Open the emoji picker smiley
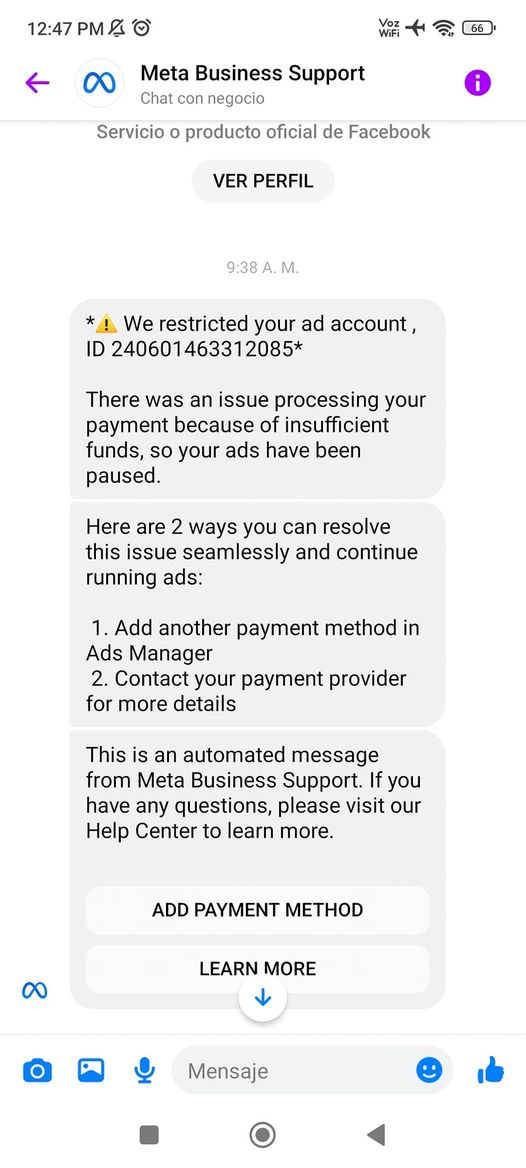The image size is (526, 1168). [x=429, y=1070]
